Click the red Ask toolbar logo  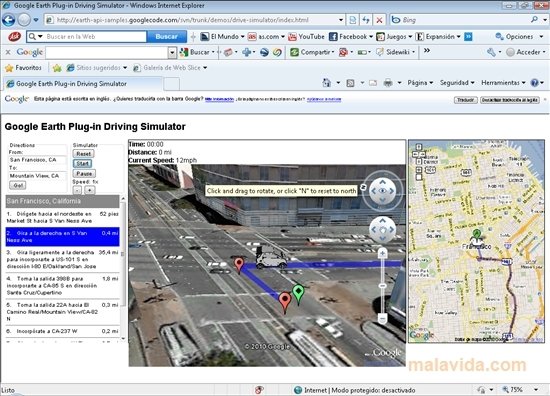point(14,36)
